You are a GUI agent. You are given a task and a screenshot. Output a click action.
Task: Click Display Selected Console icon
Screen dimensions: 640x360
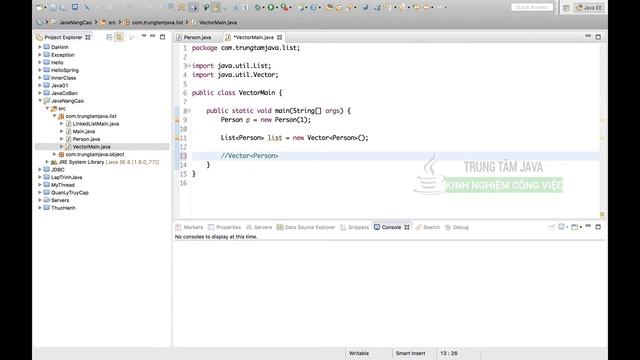tap(562, 227)
